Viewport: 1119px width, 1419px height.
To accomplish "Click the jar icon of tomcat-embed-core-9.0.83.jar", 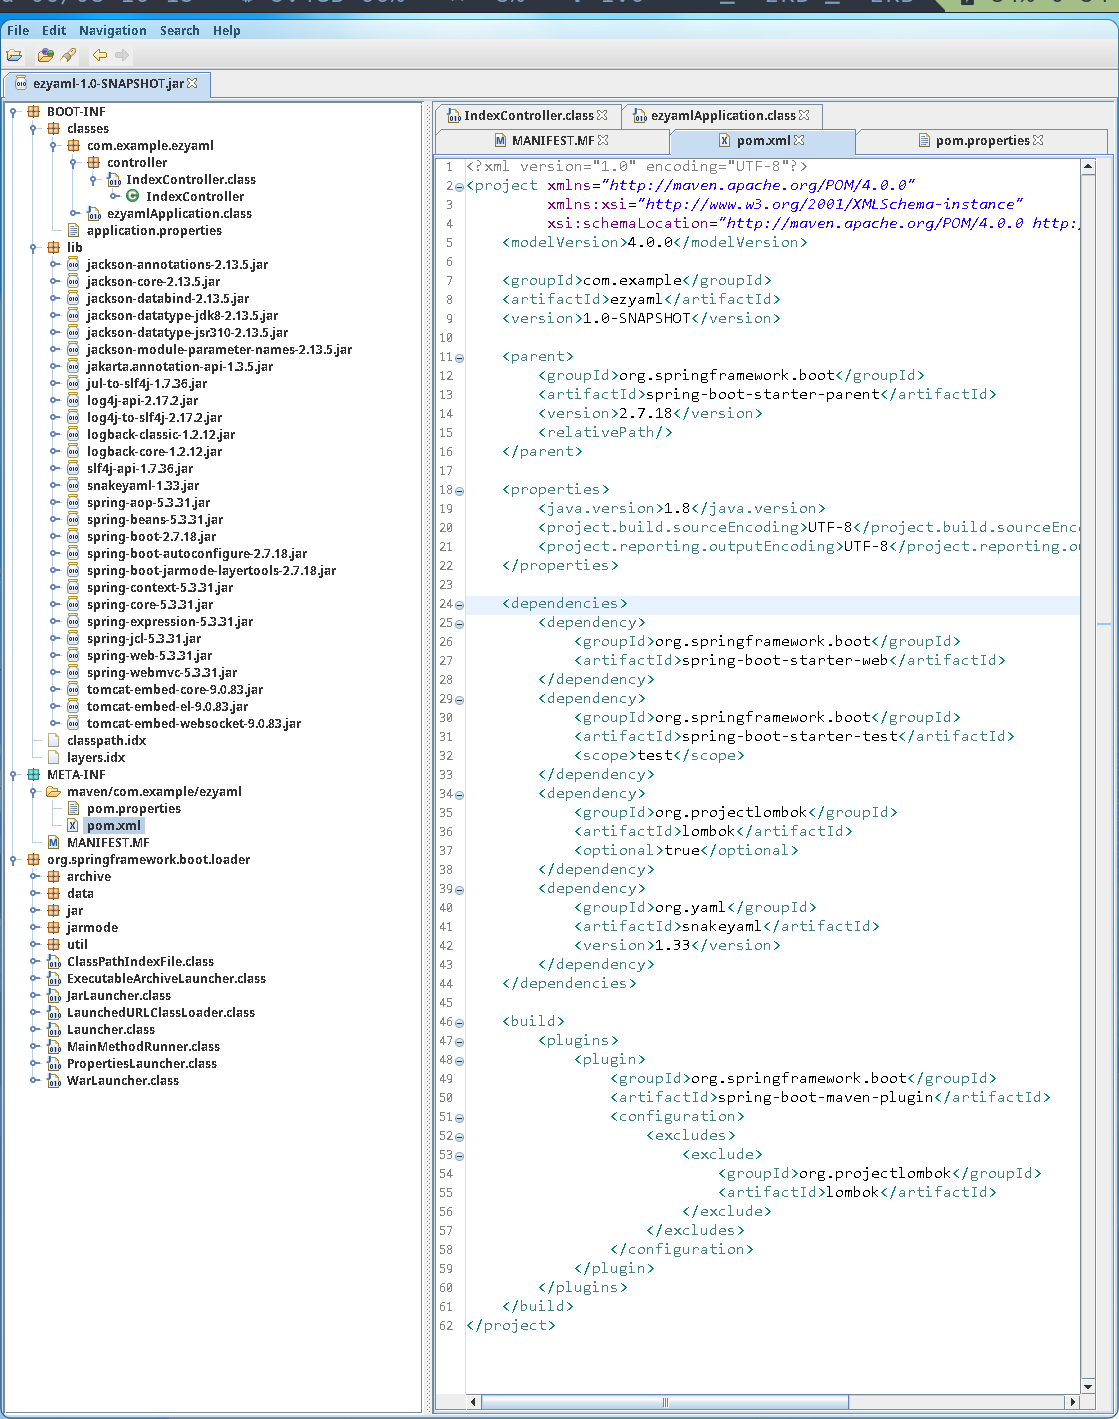I will (x=73, y=690).
